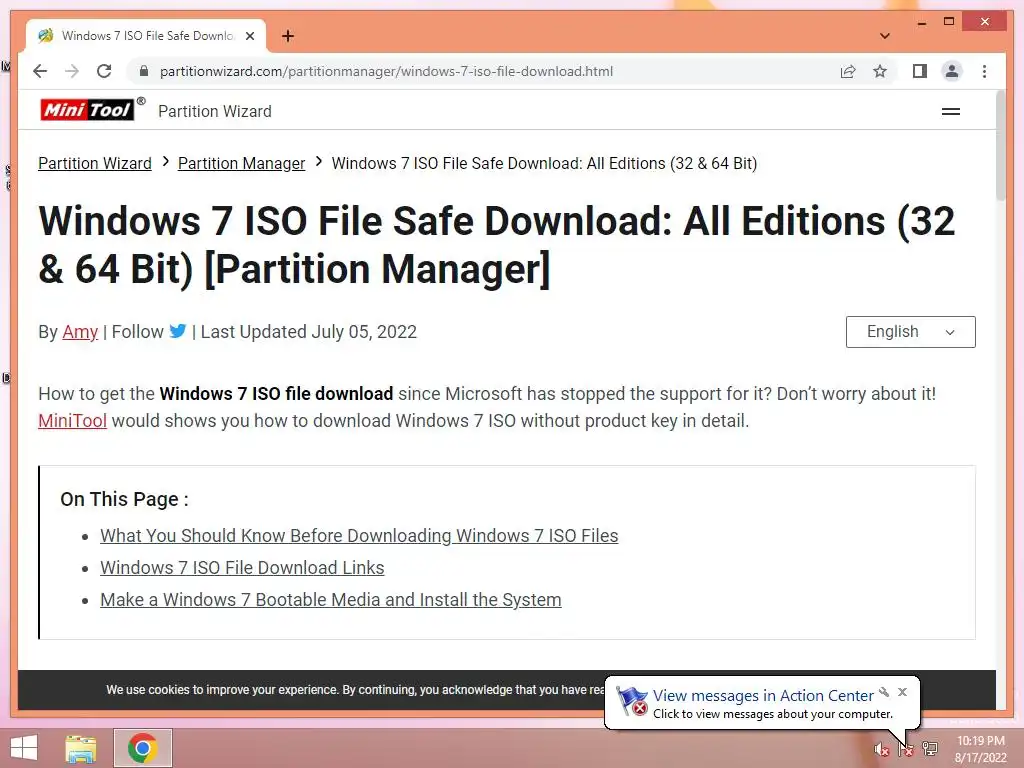Click the Chrome taskbar icon
1024x768 pixels.
142,748
